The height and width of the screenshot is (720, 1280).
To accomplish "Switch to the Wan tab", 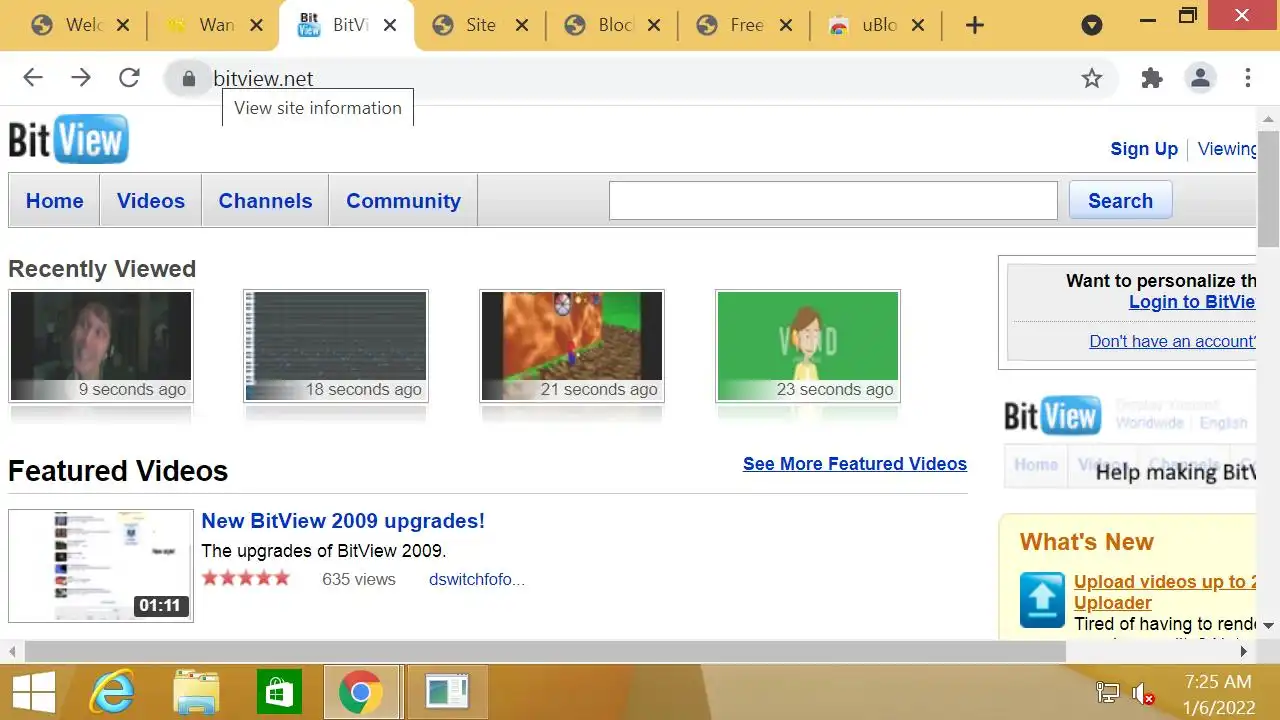I will (x=214, y=26).
